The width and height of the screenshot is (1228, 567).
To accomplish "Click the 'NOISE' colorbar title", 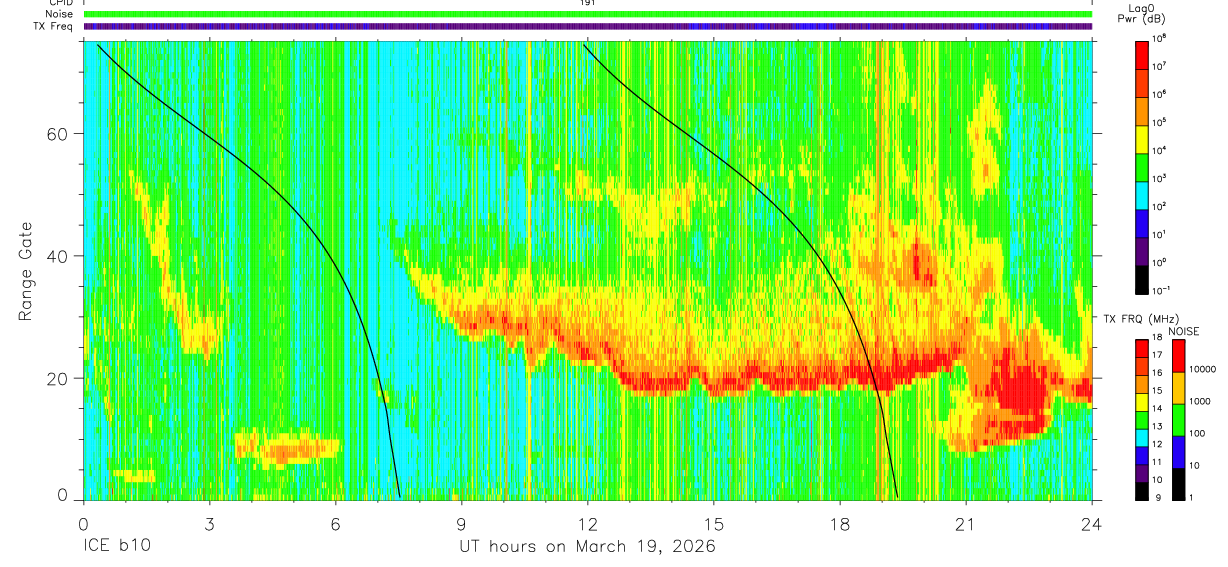I will [1183, 330].
